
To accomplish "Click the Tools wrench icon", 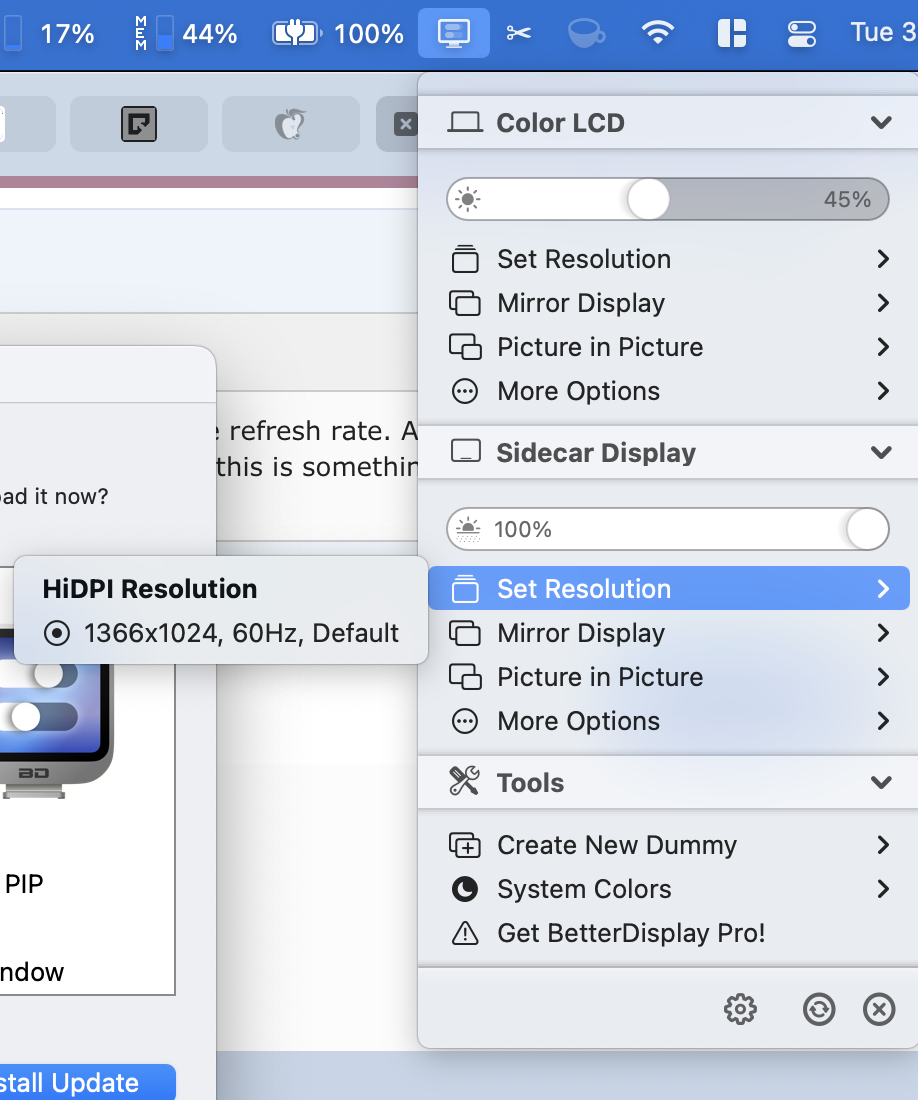I will click(x=464, y=781).
